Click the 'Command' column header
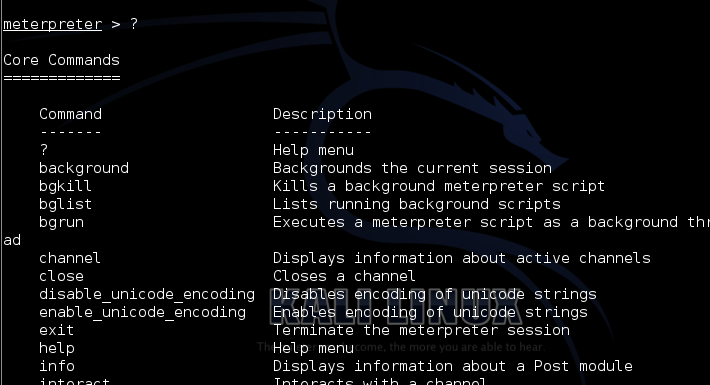The width and height of the screenshot is (710, 385). (x=71, y=114)
